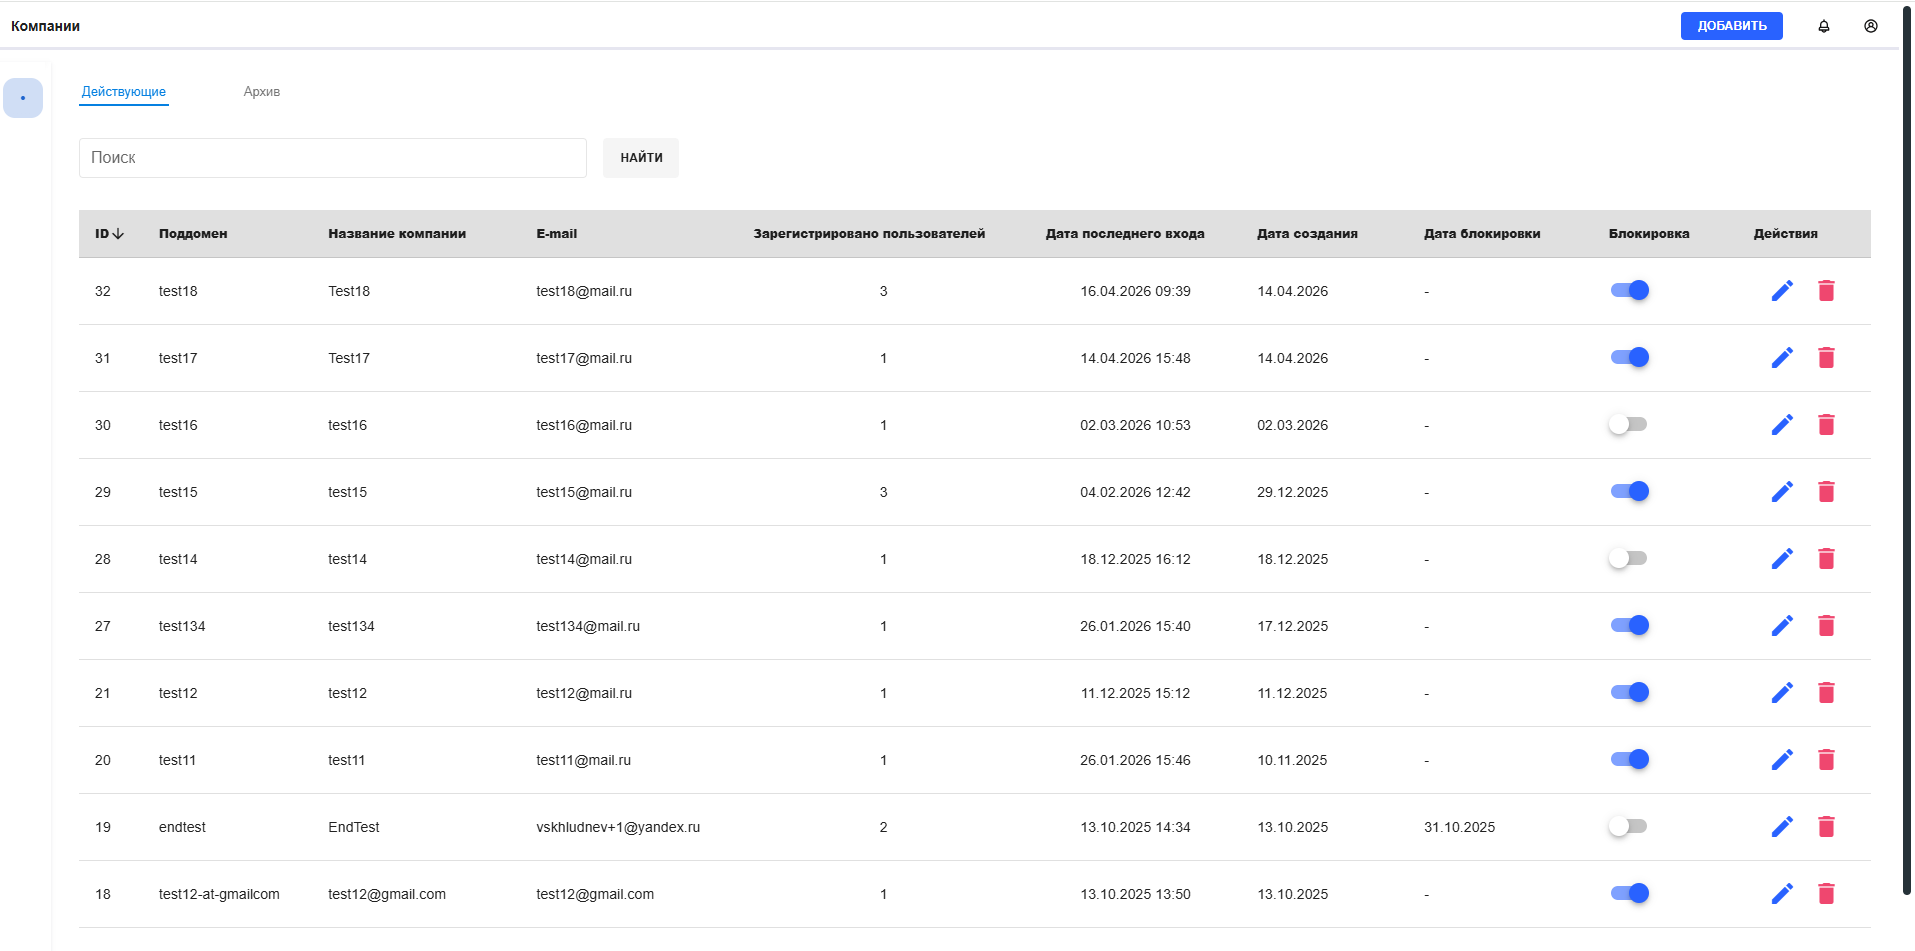The width and height of the screenshot is (1915, 951).
Task: Enable blocking switch for endtest
Action: (1628, 826)
